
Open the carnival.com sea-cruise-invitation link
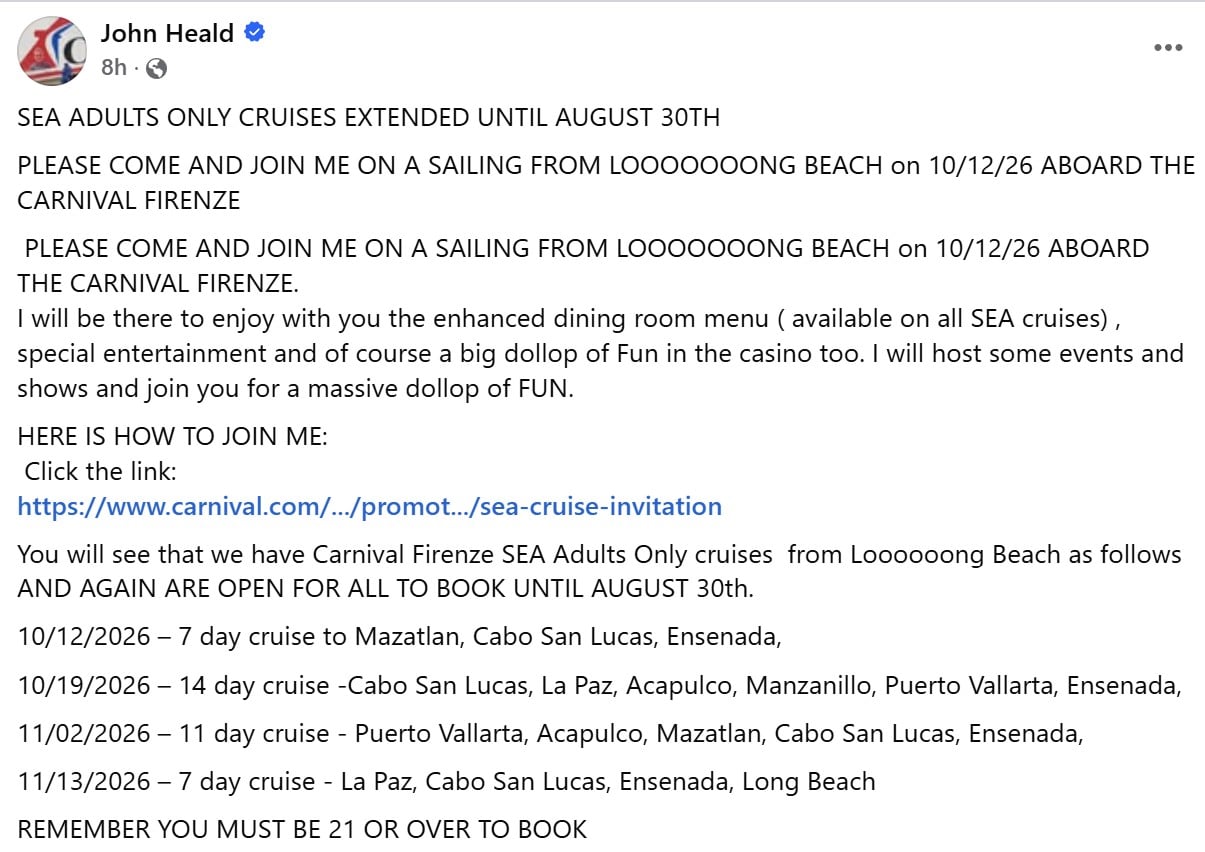pos(370,506)
